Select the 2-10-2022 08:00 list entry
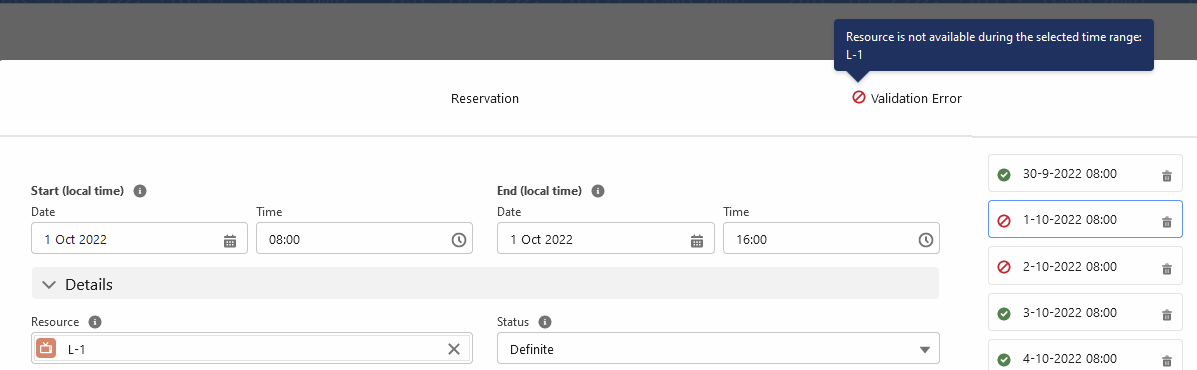The width and height of the screenshot is (1197, 370). coord(1085,267)
